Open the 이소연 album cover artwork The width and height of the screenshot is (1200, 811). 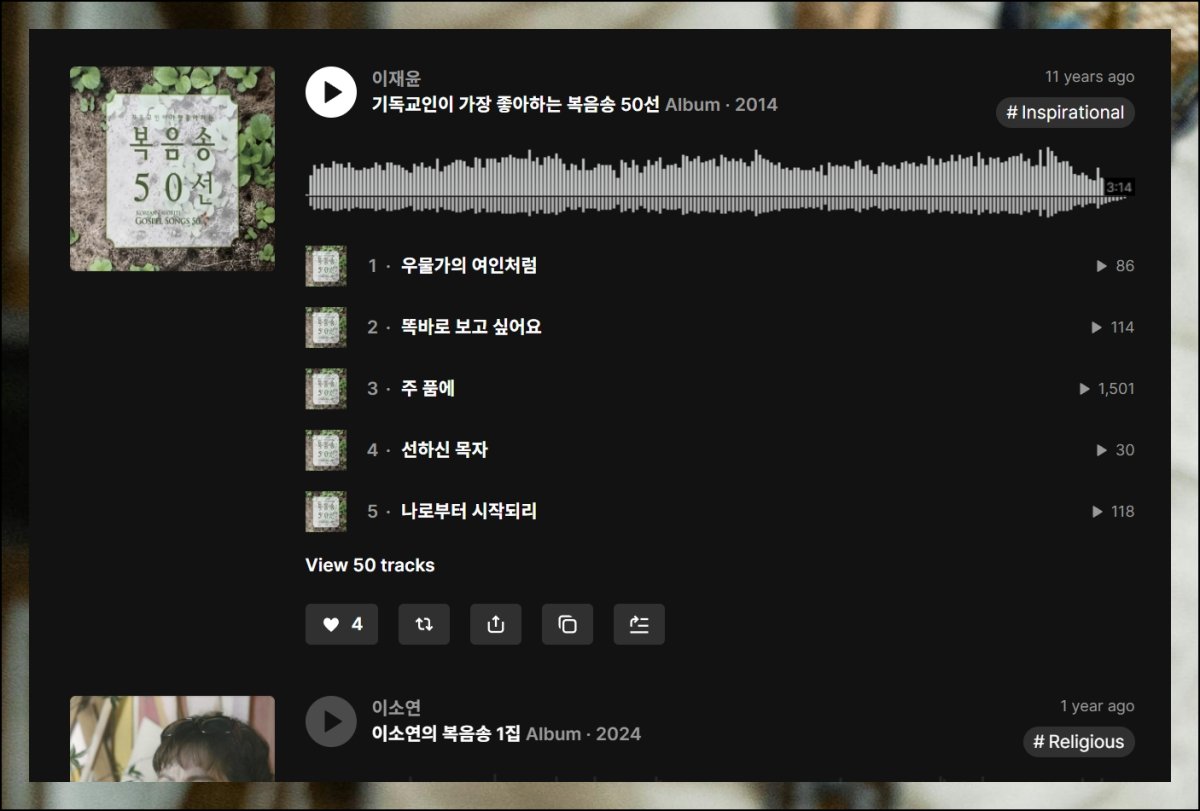point(172,739)
